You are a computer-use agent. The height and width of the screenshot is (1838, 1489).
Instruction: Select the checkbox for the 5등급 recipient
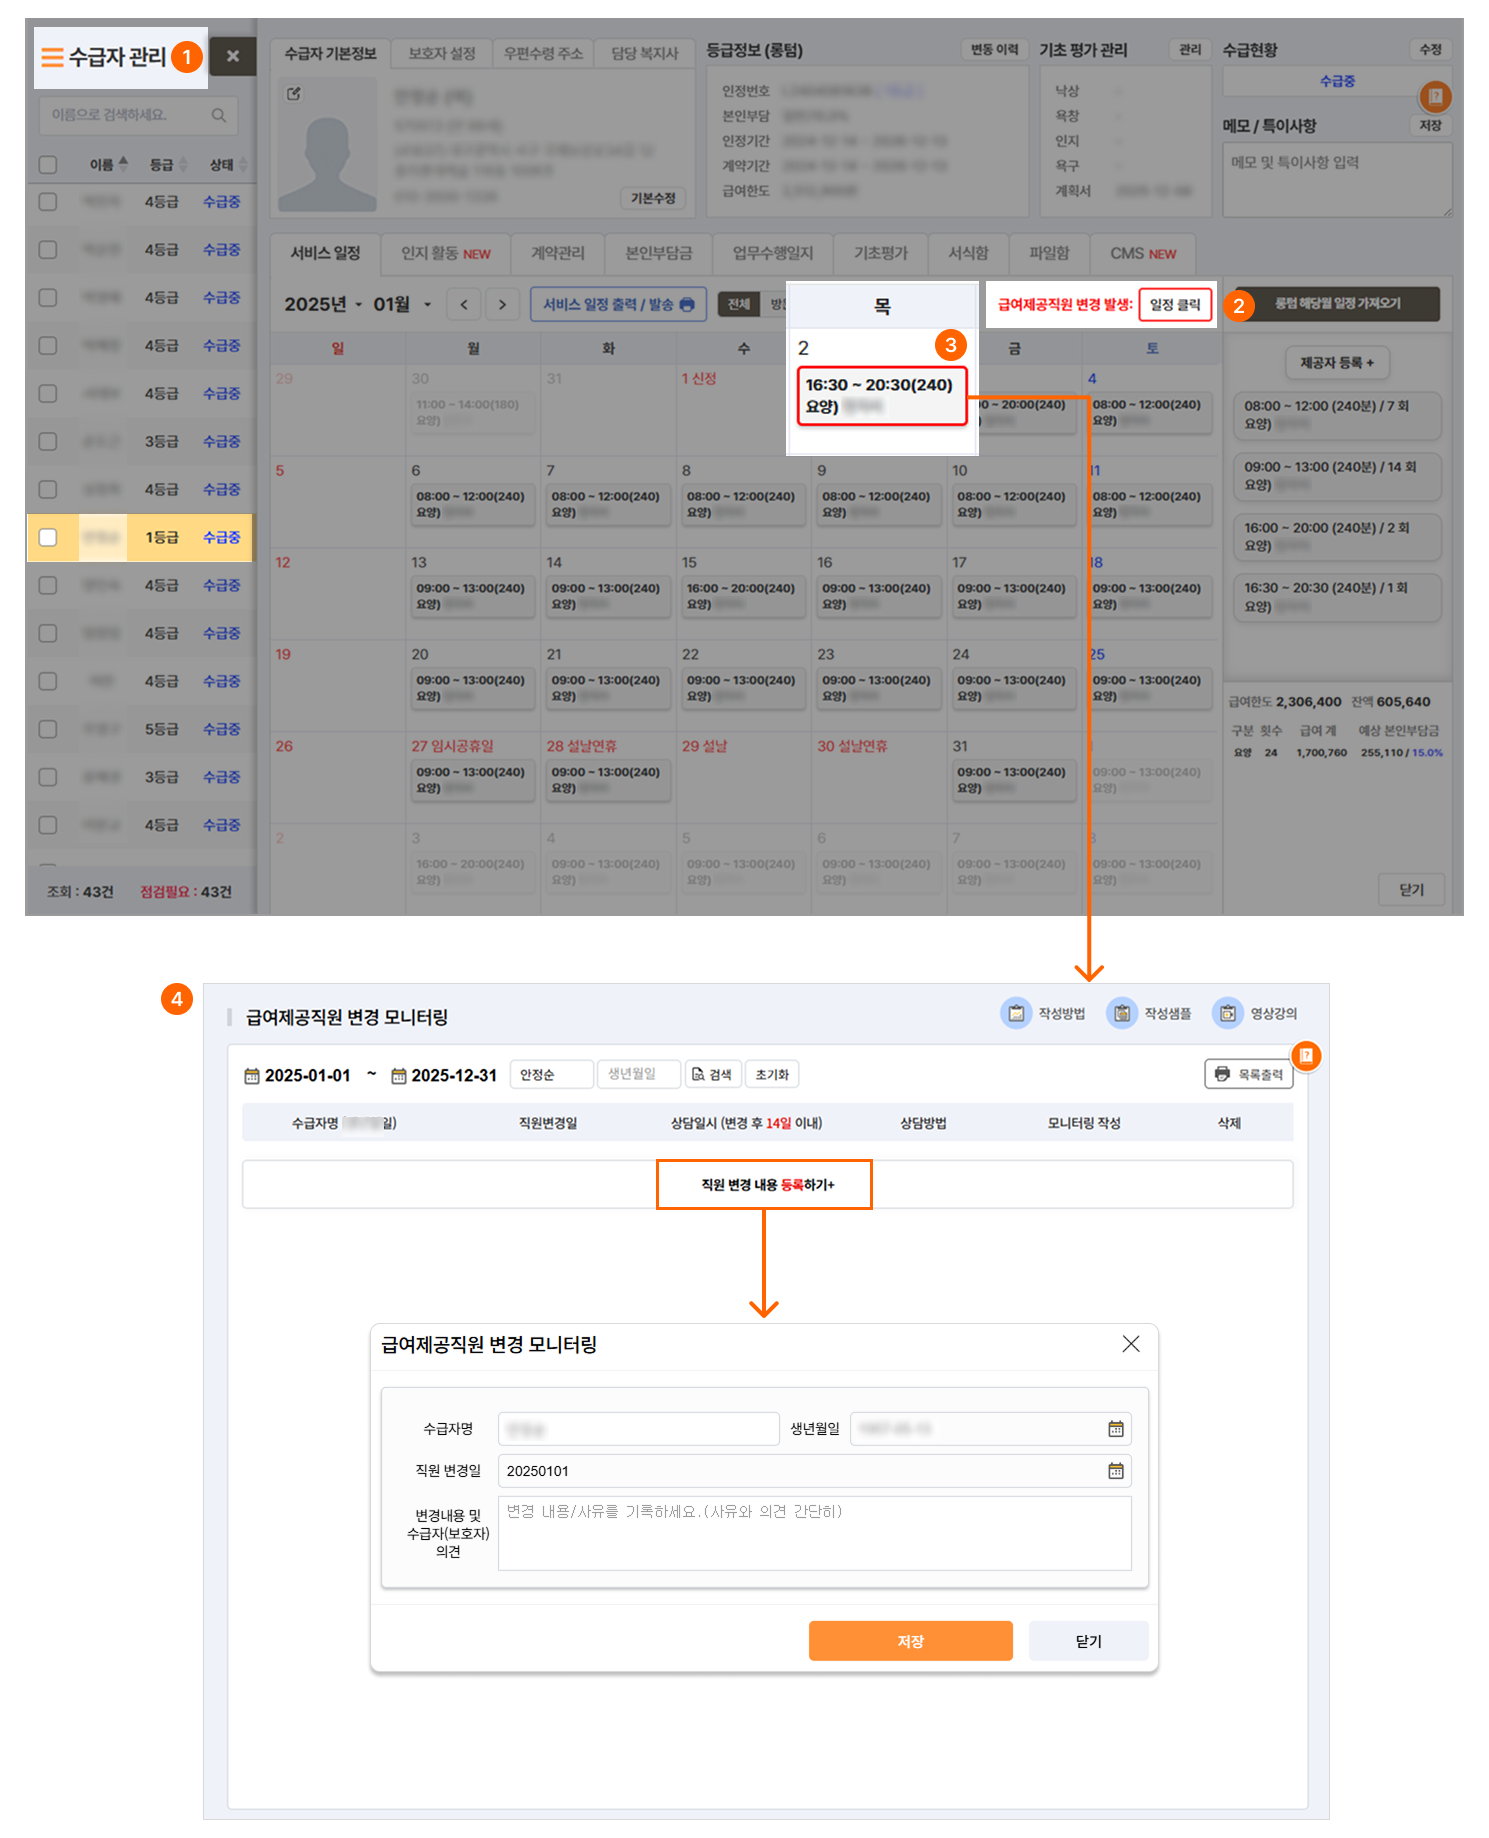pyautogui.click(x=48, y=729)
